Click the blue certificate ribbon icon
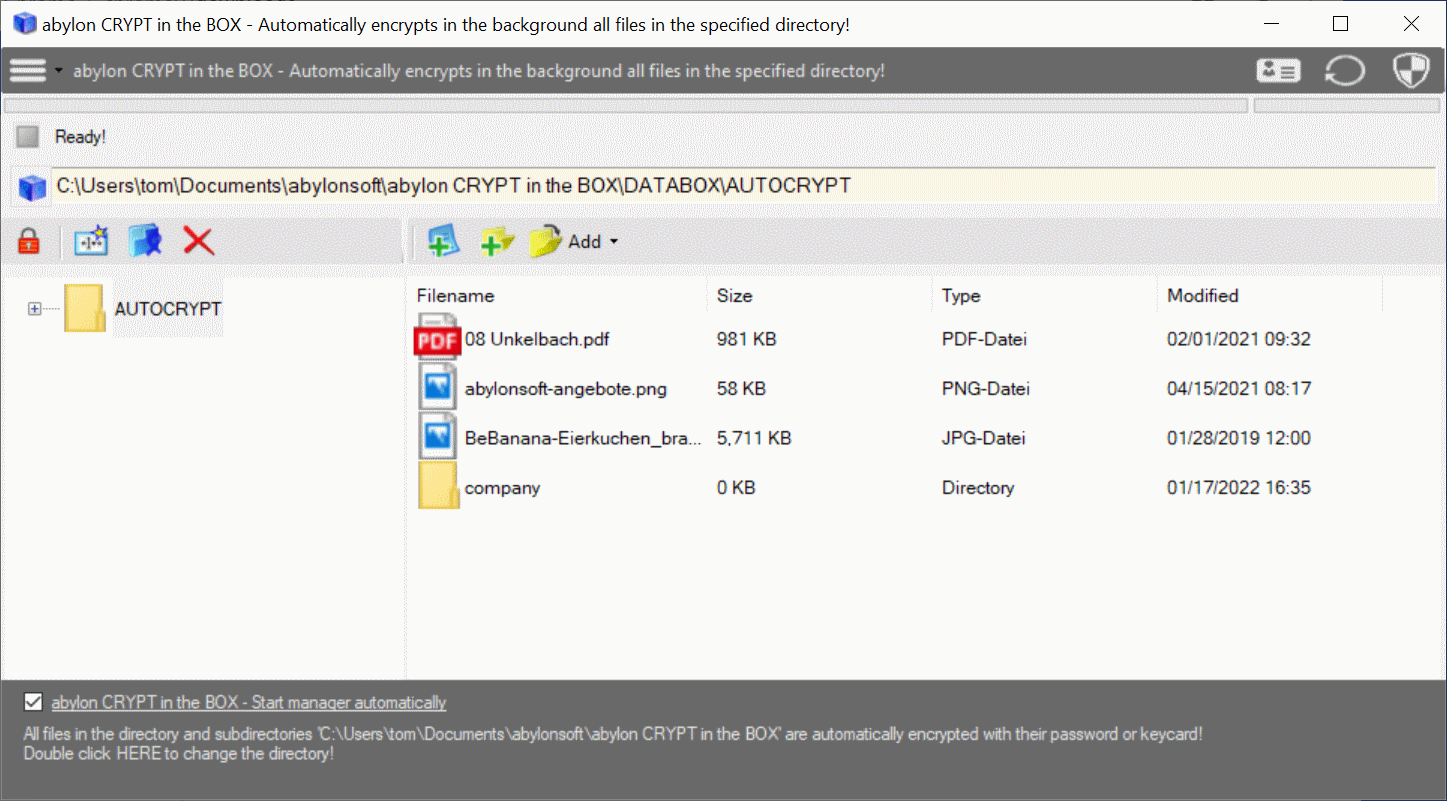The width and height of the screenshot is (1447, 801). (145, 241)
